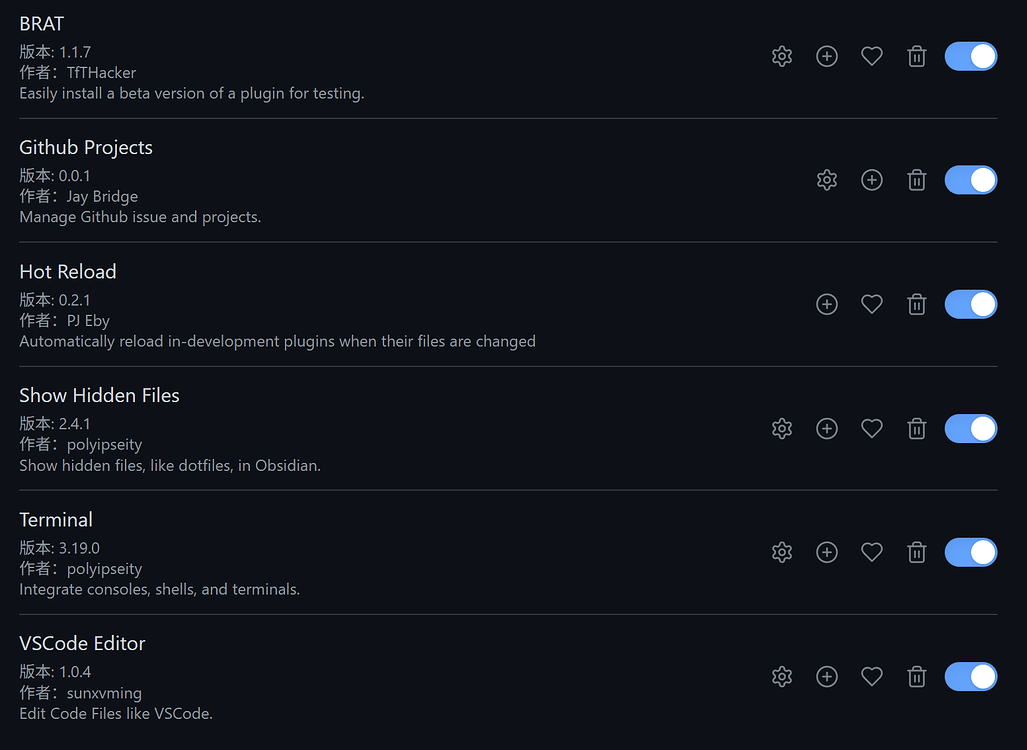Open the Terminal plugin settings
Image resolution: width=1027 pixels, height=750 pixels.
tap(782, 552)
